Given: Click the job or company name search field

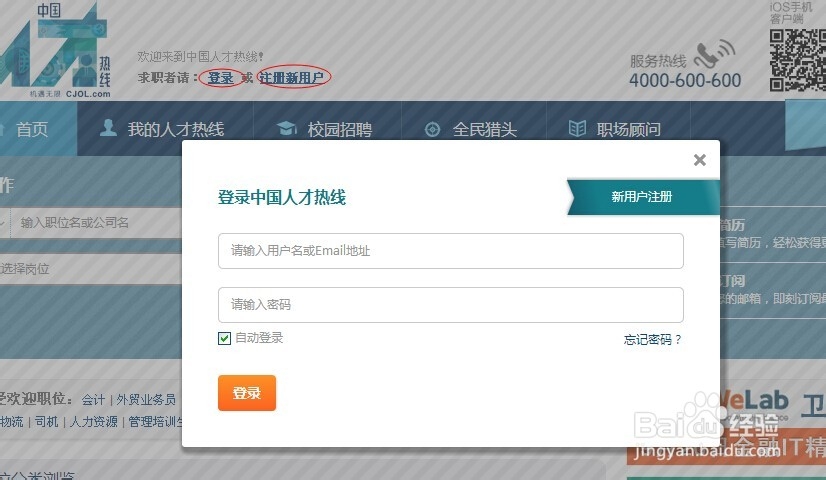Looking at the screenshot, I should point(96,223).
